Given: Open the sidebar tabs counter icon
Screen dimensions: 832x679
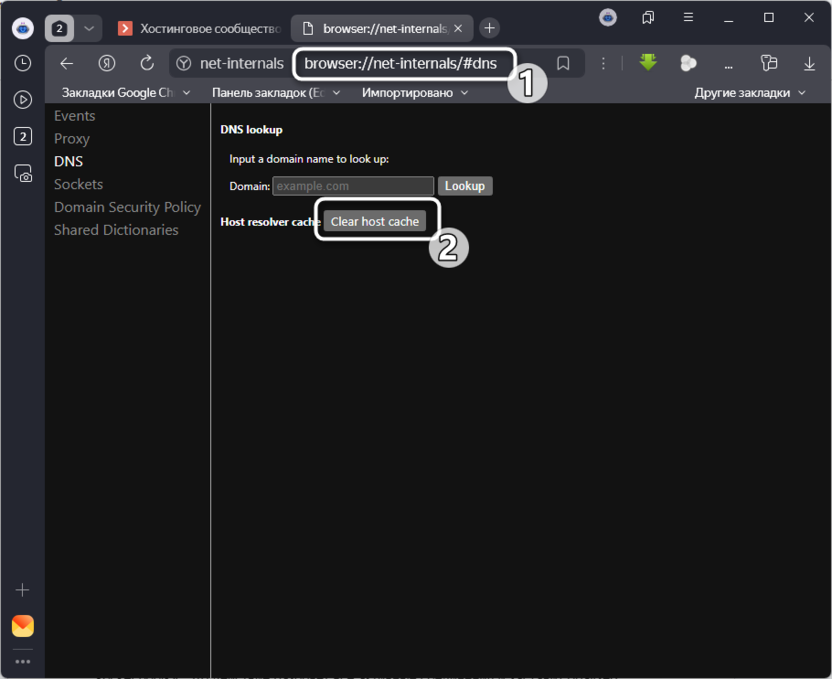Looking at the screenshot, I should point(23,136).
